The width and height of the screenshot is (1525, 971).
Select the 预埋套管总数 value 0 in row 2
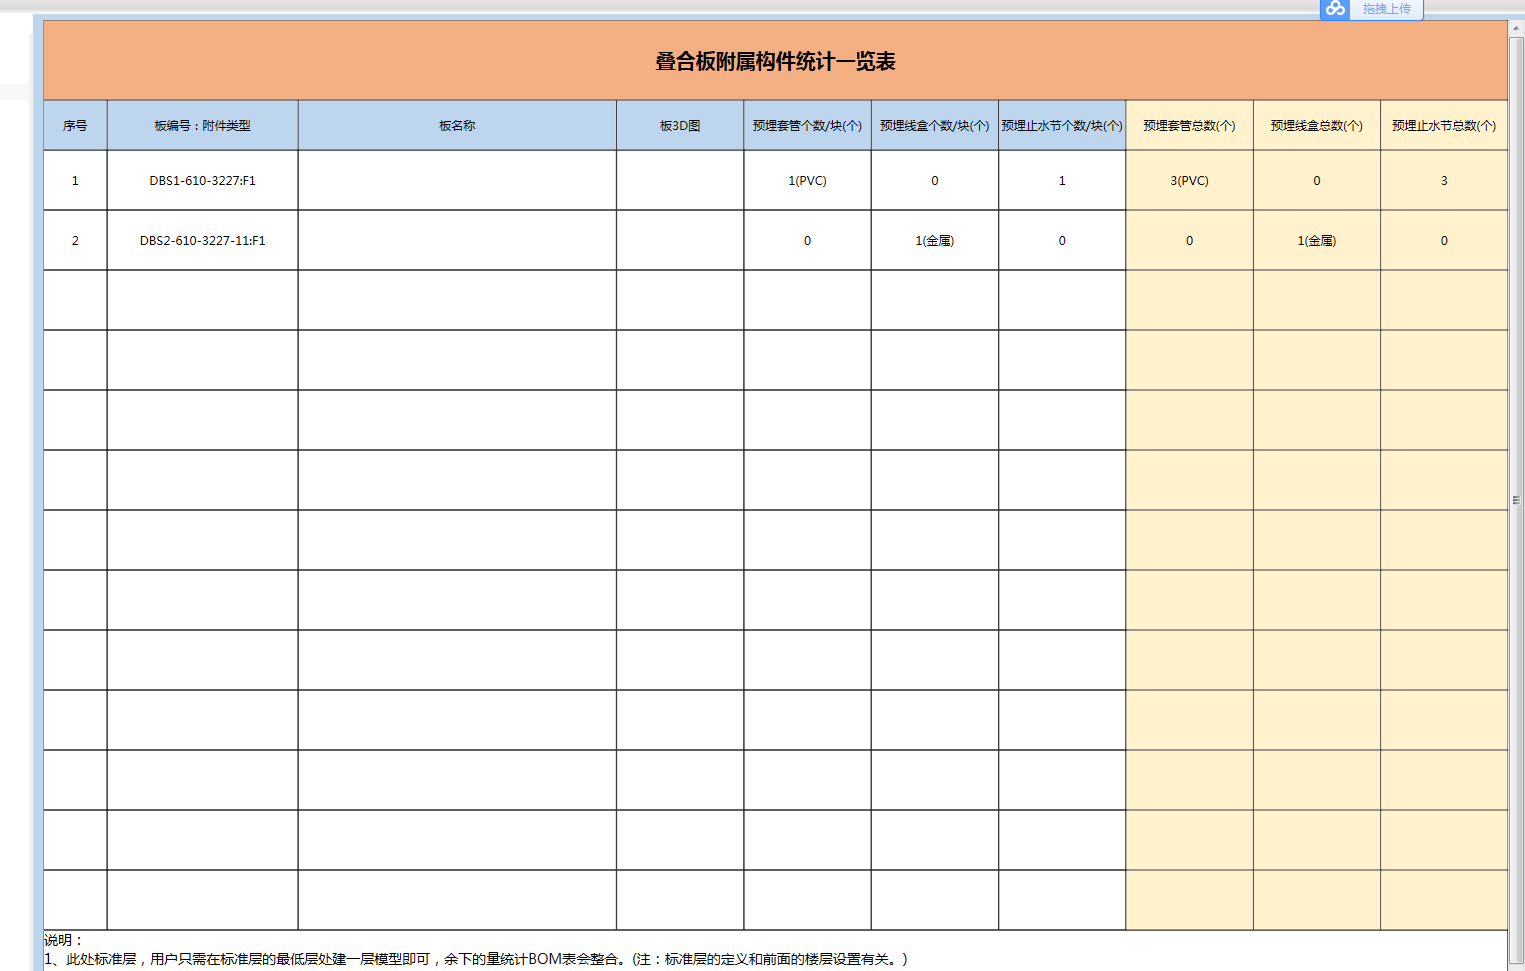tap(1189, 240)
